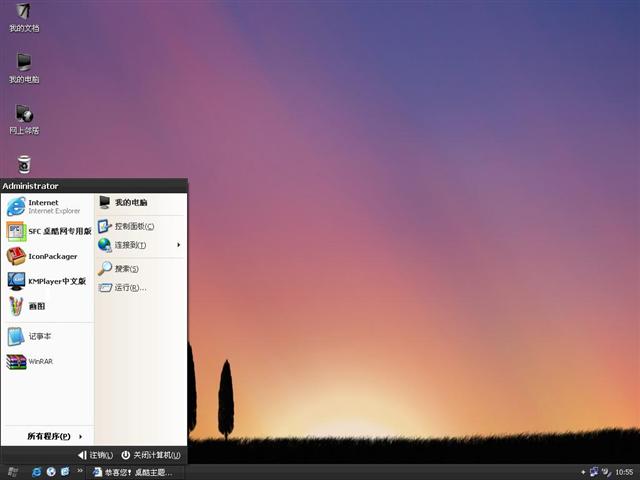Open the 我的文档 desktop icon
The width and height of the screenshot is (640, 480).
(x=24, y=18)
